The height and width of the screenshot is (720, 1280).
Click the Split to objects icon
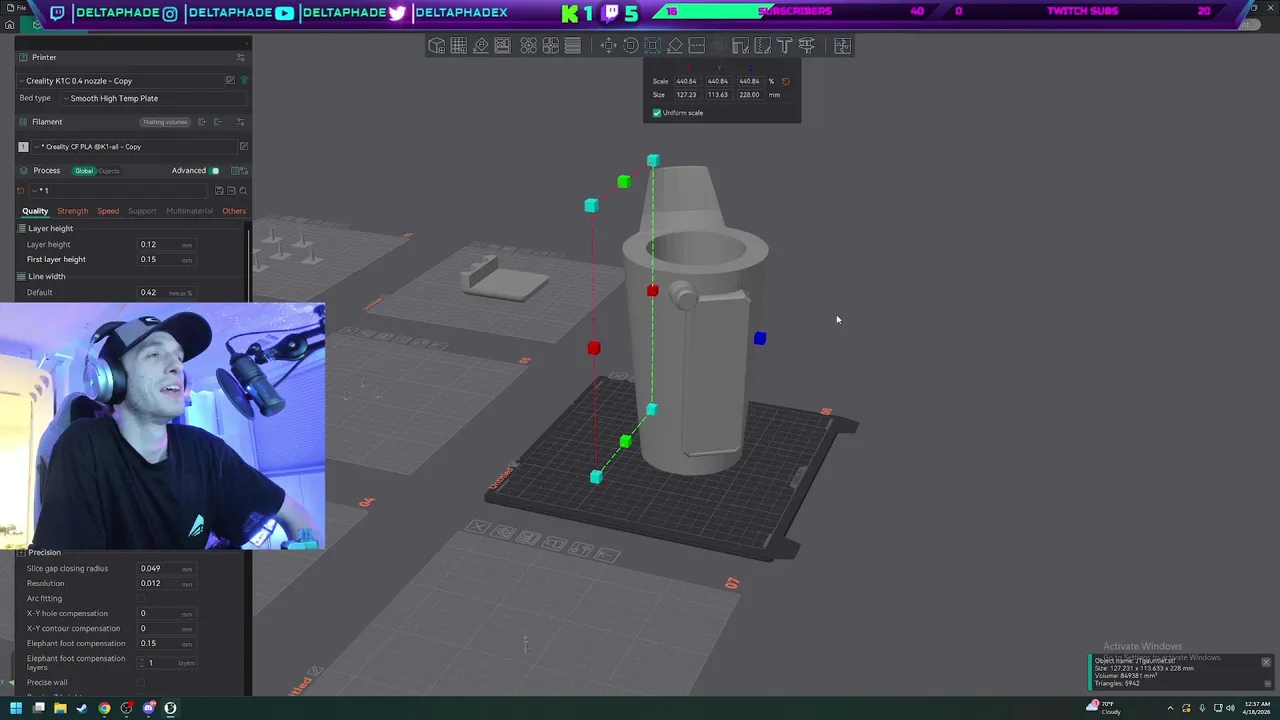click(x=528, y=46)
